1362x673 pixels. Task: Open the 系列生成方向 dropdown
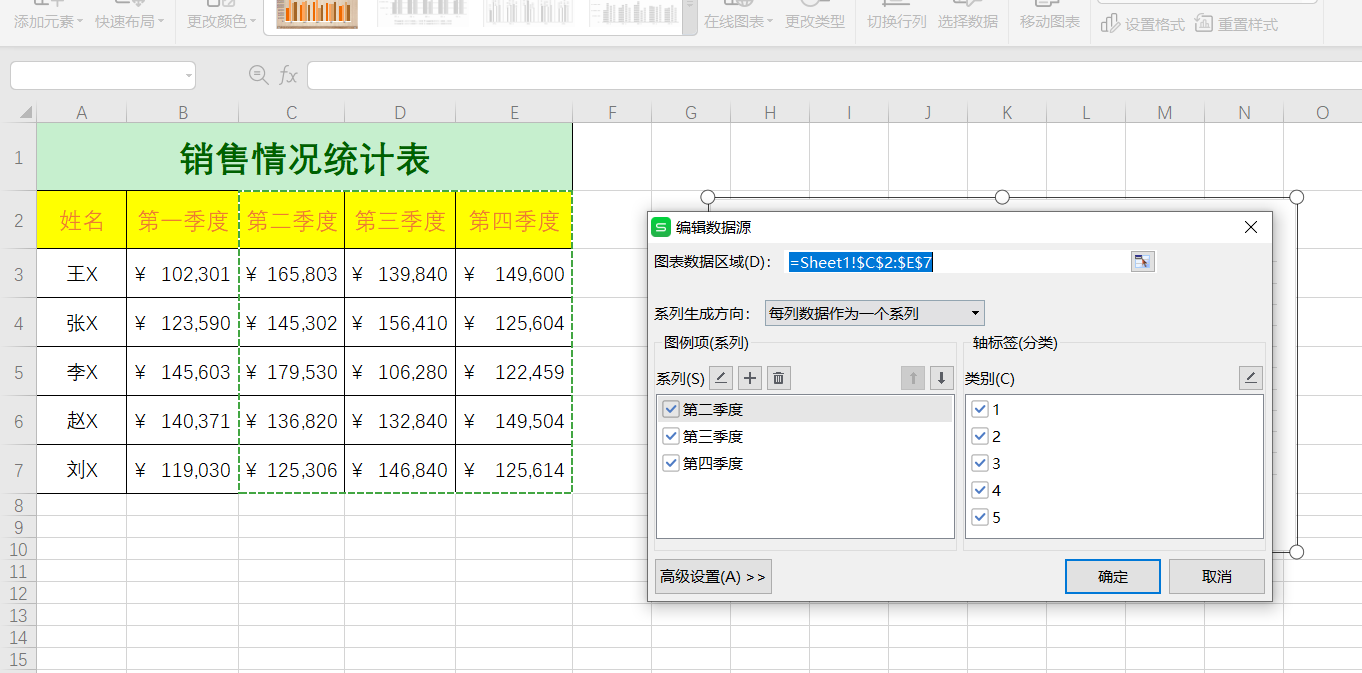[874, 313]
